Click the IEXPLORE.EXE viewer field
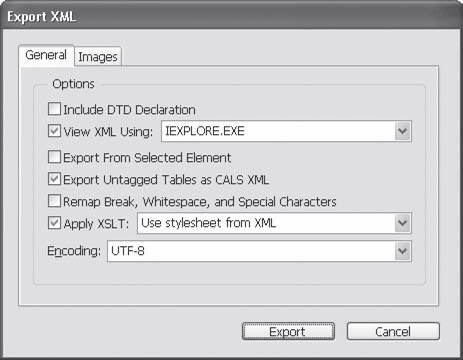 tap(287, 131)
